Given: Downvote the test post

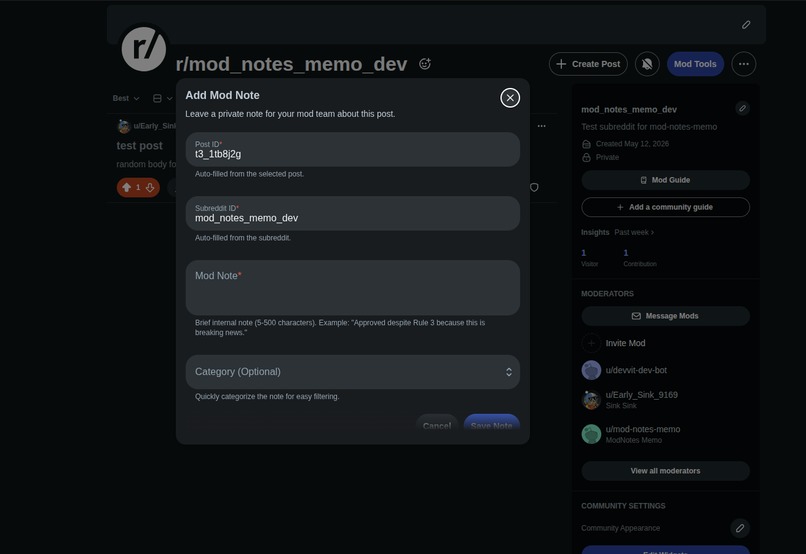Looking at the screenshot, I should [150, 188].
